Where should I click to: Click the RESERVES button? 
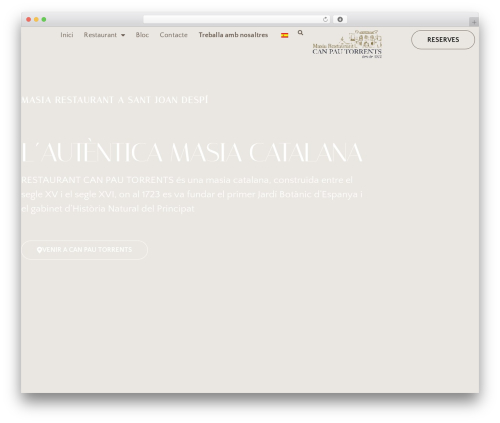443,40
